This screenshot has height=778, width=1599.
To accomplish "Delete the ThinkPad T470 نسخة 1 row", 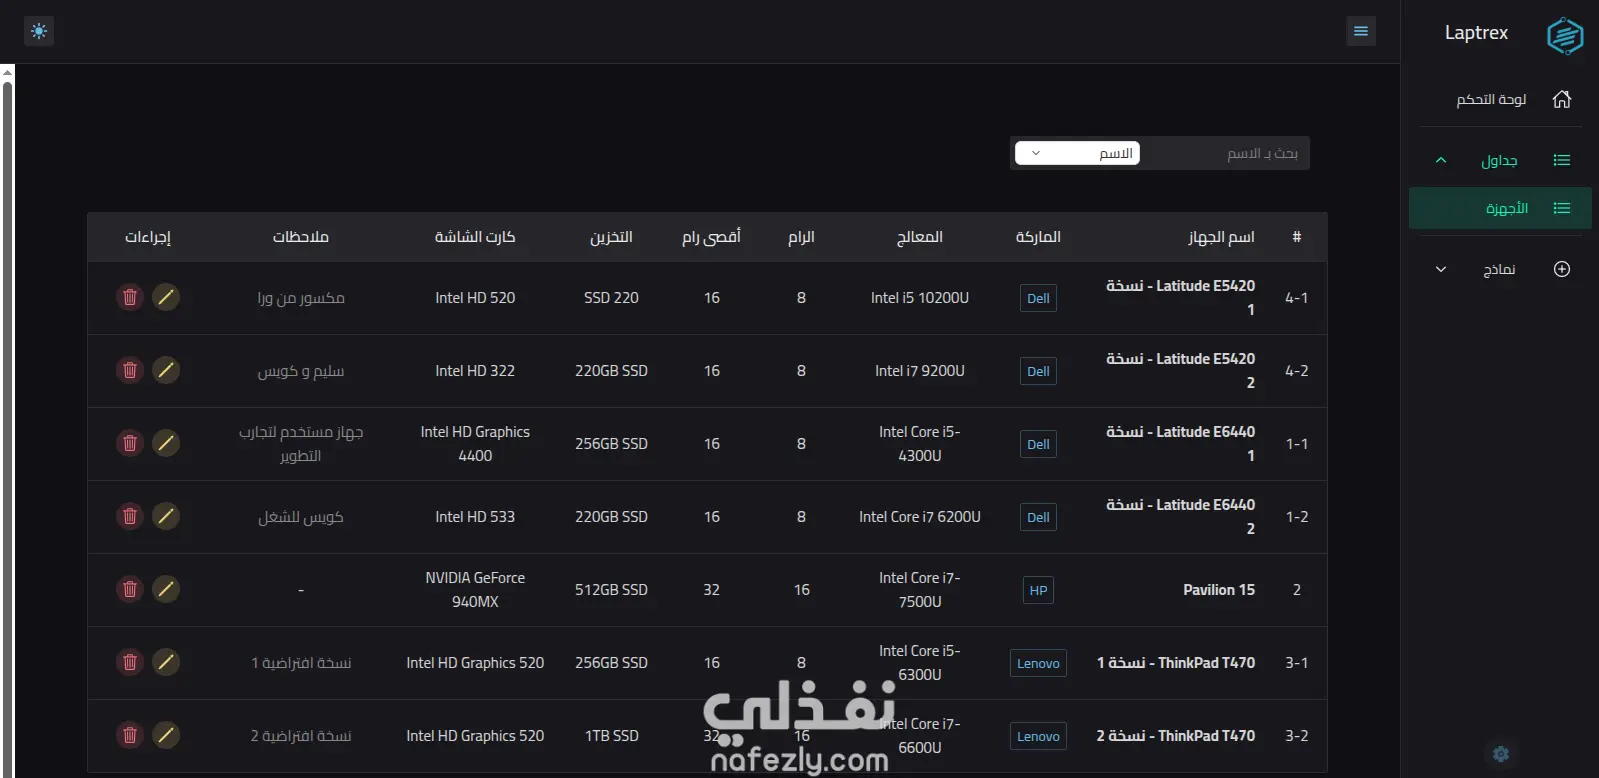I will click(130, 662).
